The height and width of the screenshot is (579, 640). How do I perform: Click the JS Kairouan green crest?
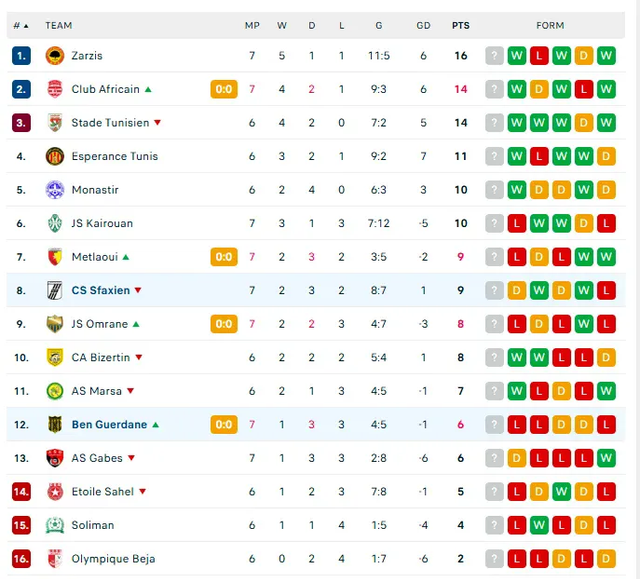coord(55,223)
